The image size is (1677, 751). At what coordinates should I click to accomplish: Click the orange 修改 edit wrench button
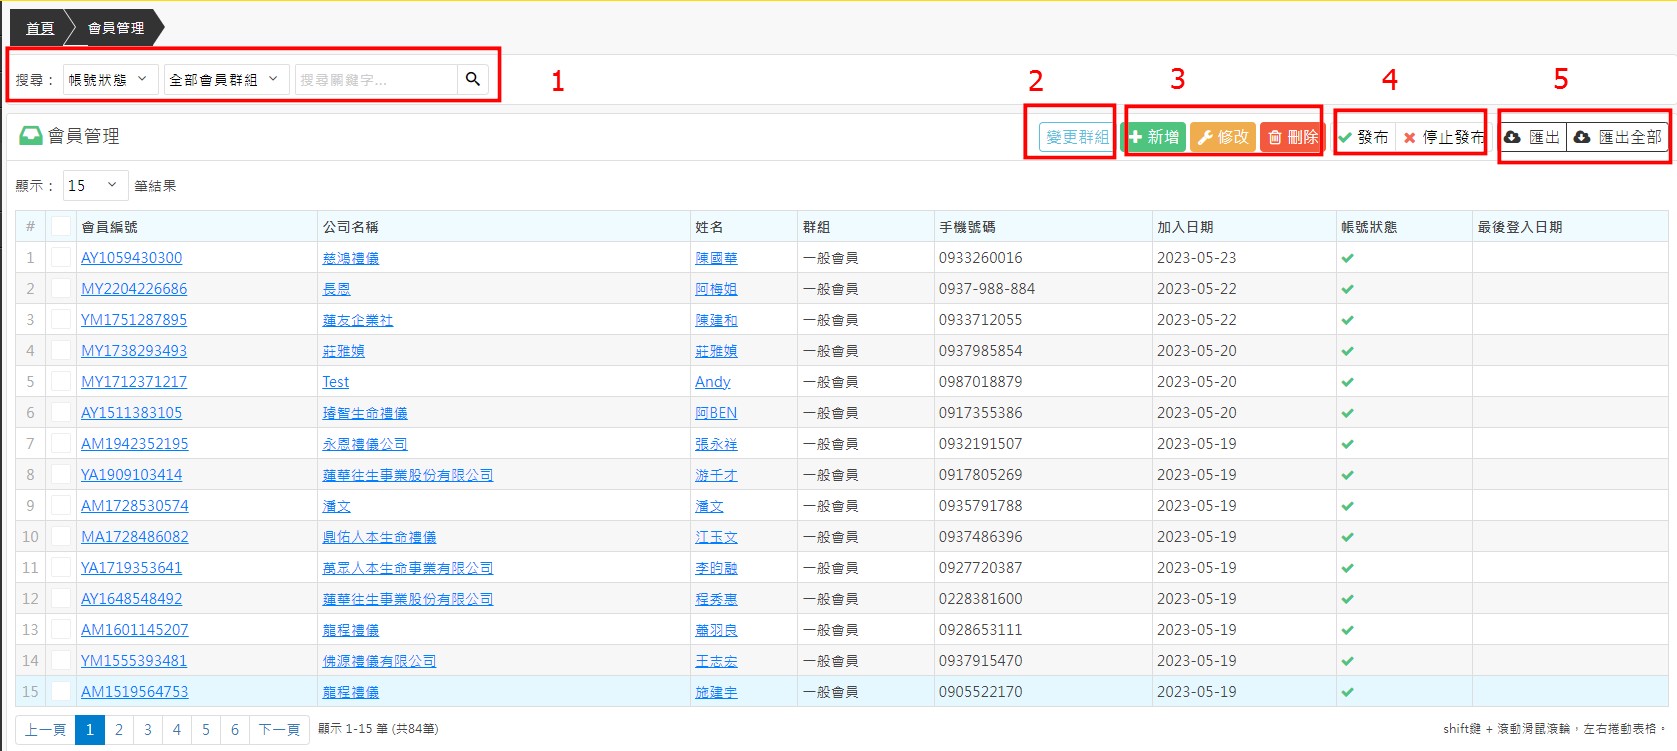[1223, 137]
